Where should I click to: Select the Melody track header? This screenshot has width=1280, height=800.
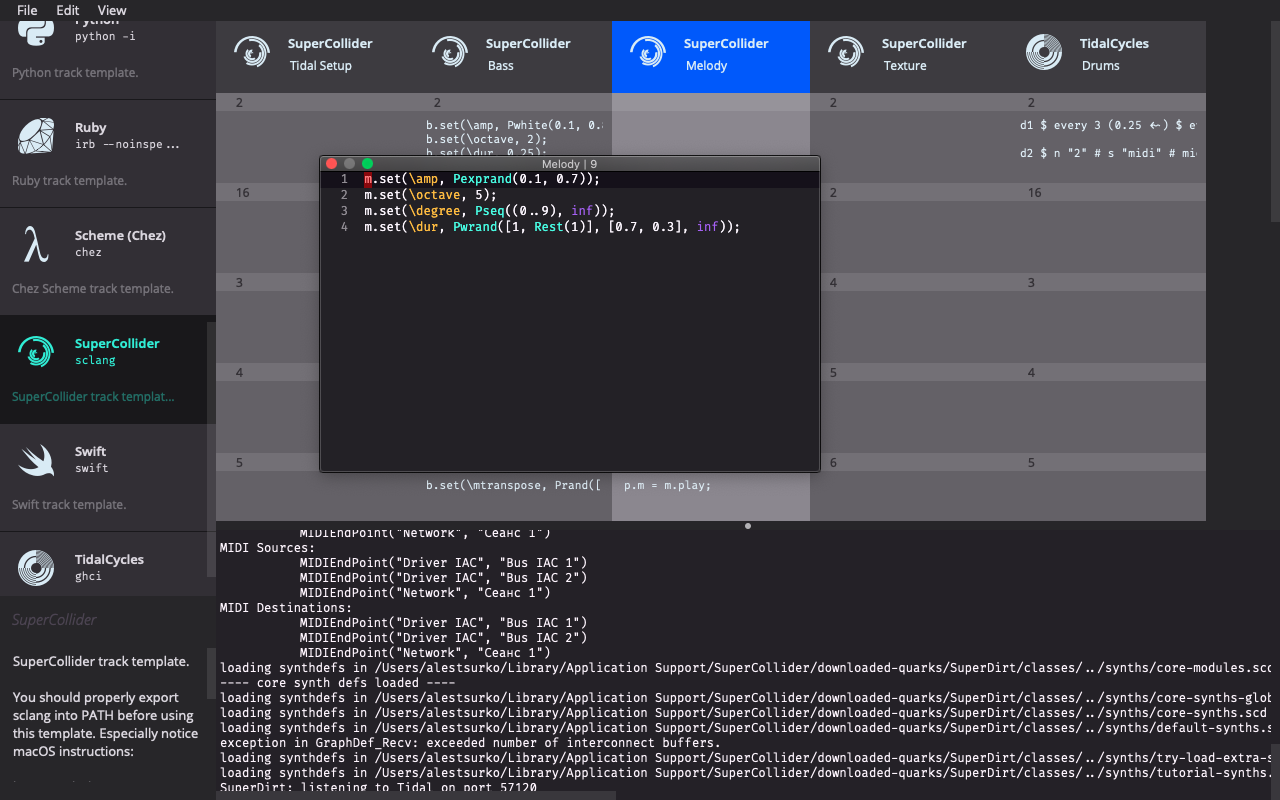(x=710, y=57)
